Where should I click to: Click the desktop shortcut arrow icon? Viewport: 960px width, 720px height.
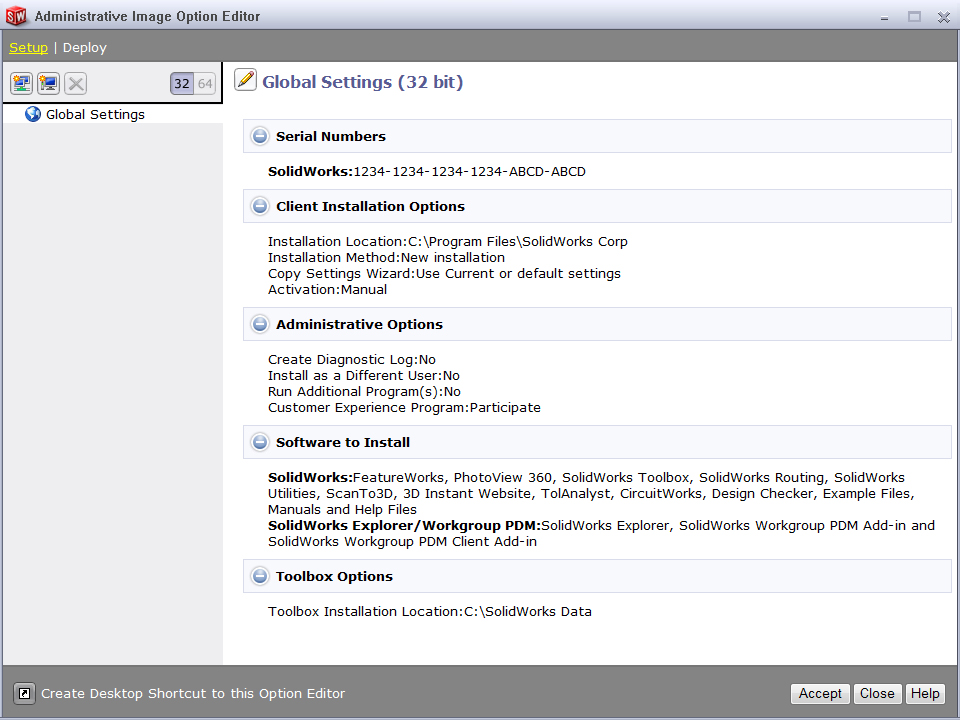24,693
